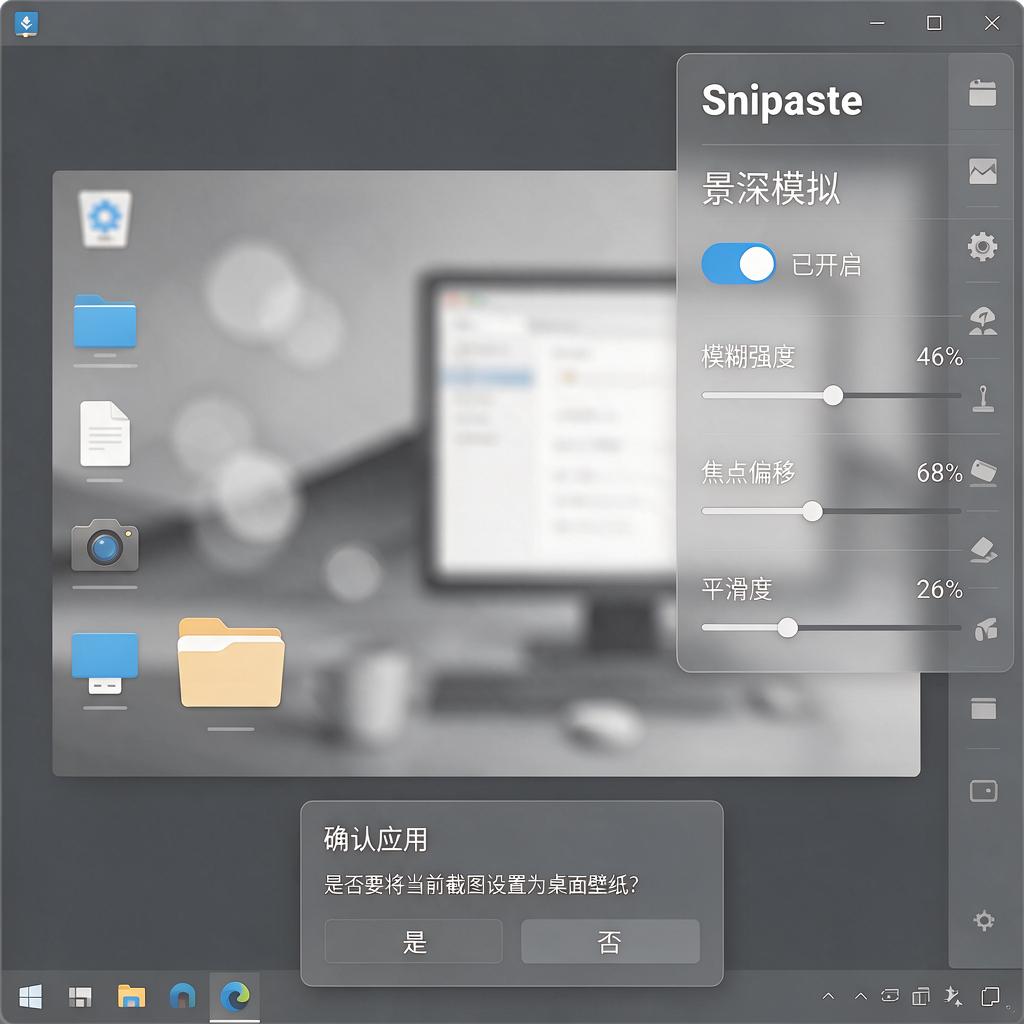
Task: Click the large yellow folder icon in preview
Action: tap(231, 663)
